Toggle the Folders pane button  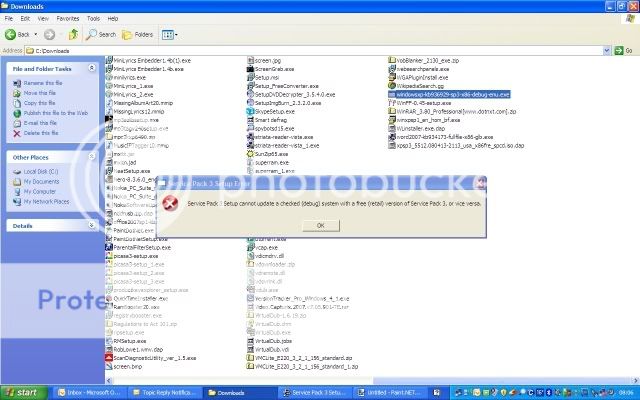tap(137, 33)
